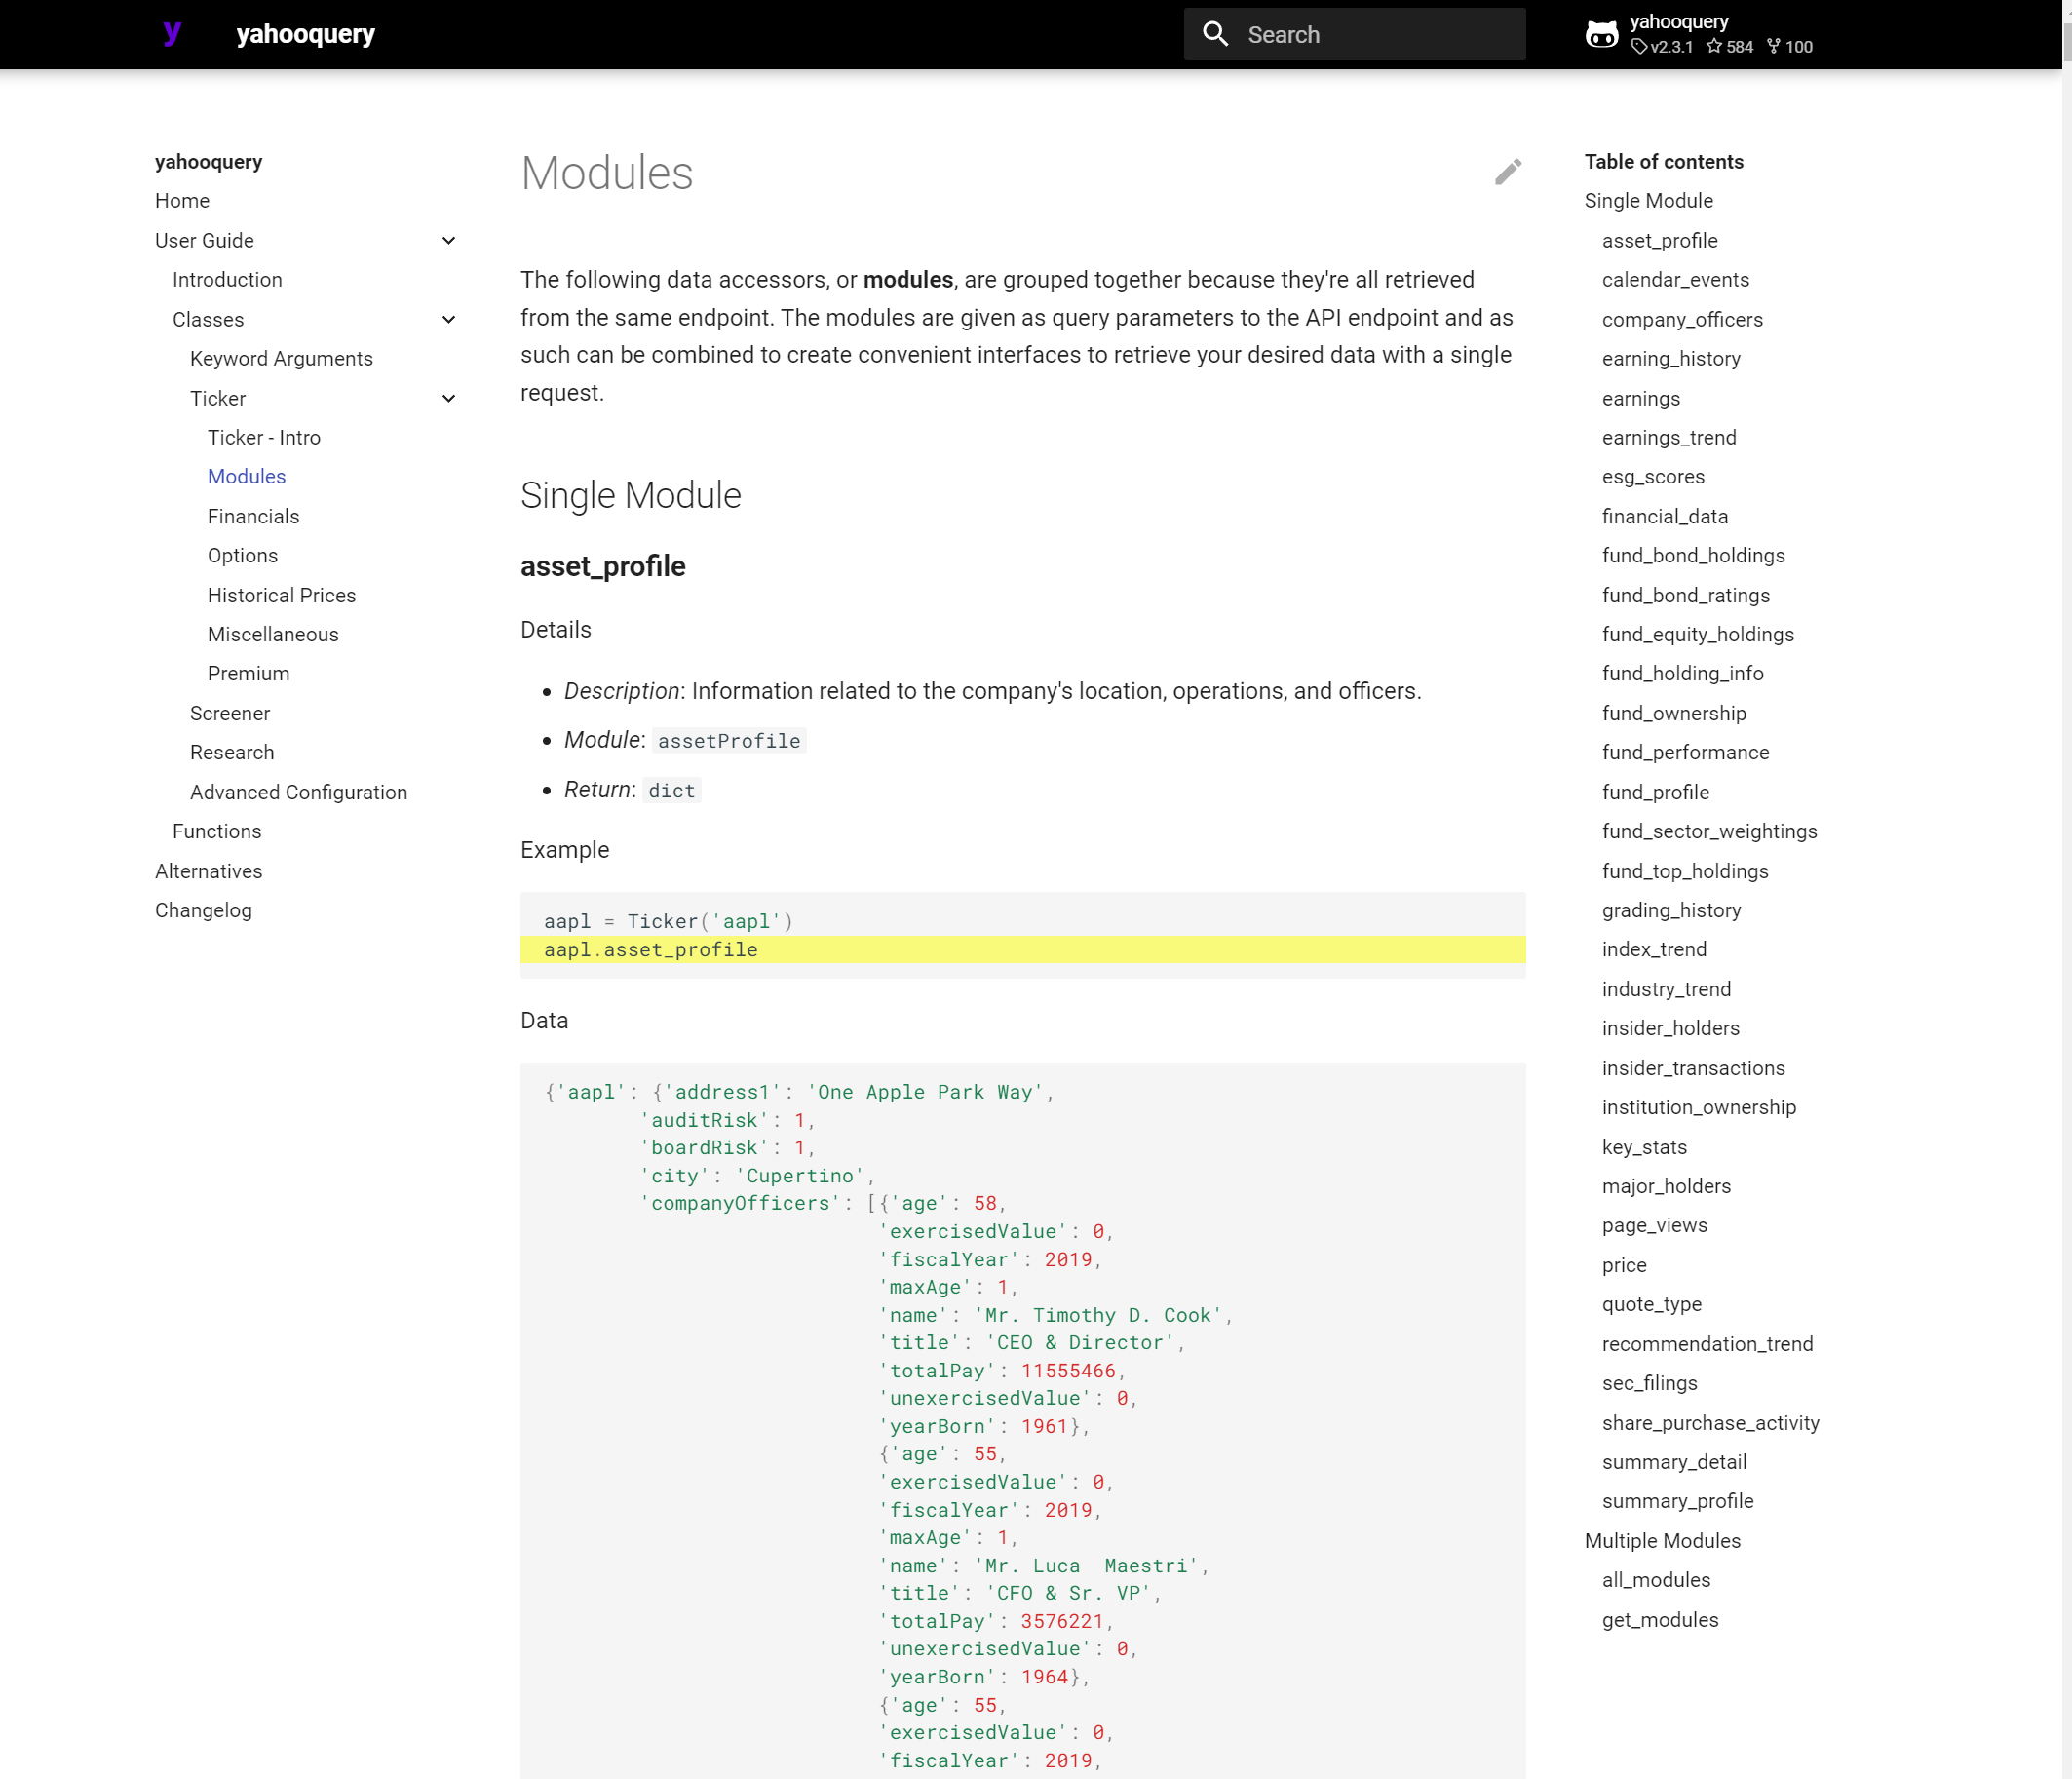Open the Alternatives page
This screenshot has width=2072, height=1779.
pyautogui.click(x=209, y=872)
